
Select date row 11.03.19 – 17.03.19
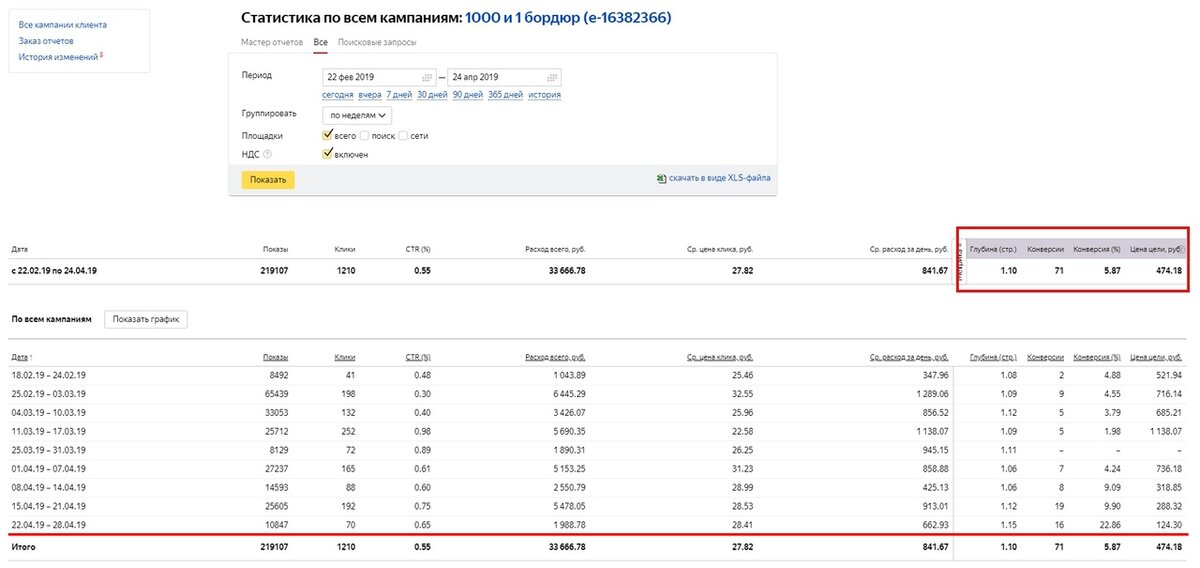[x=48, y=432]
